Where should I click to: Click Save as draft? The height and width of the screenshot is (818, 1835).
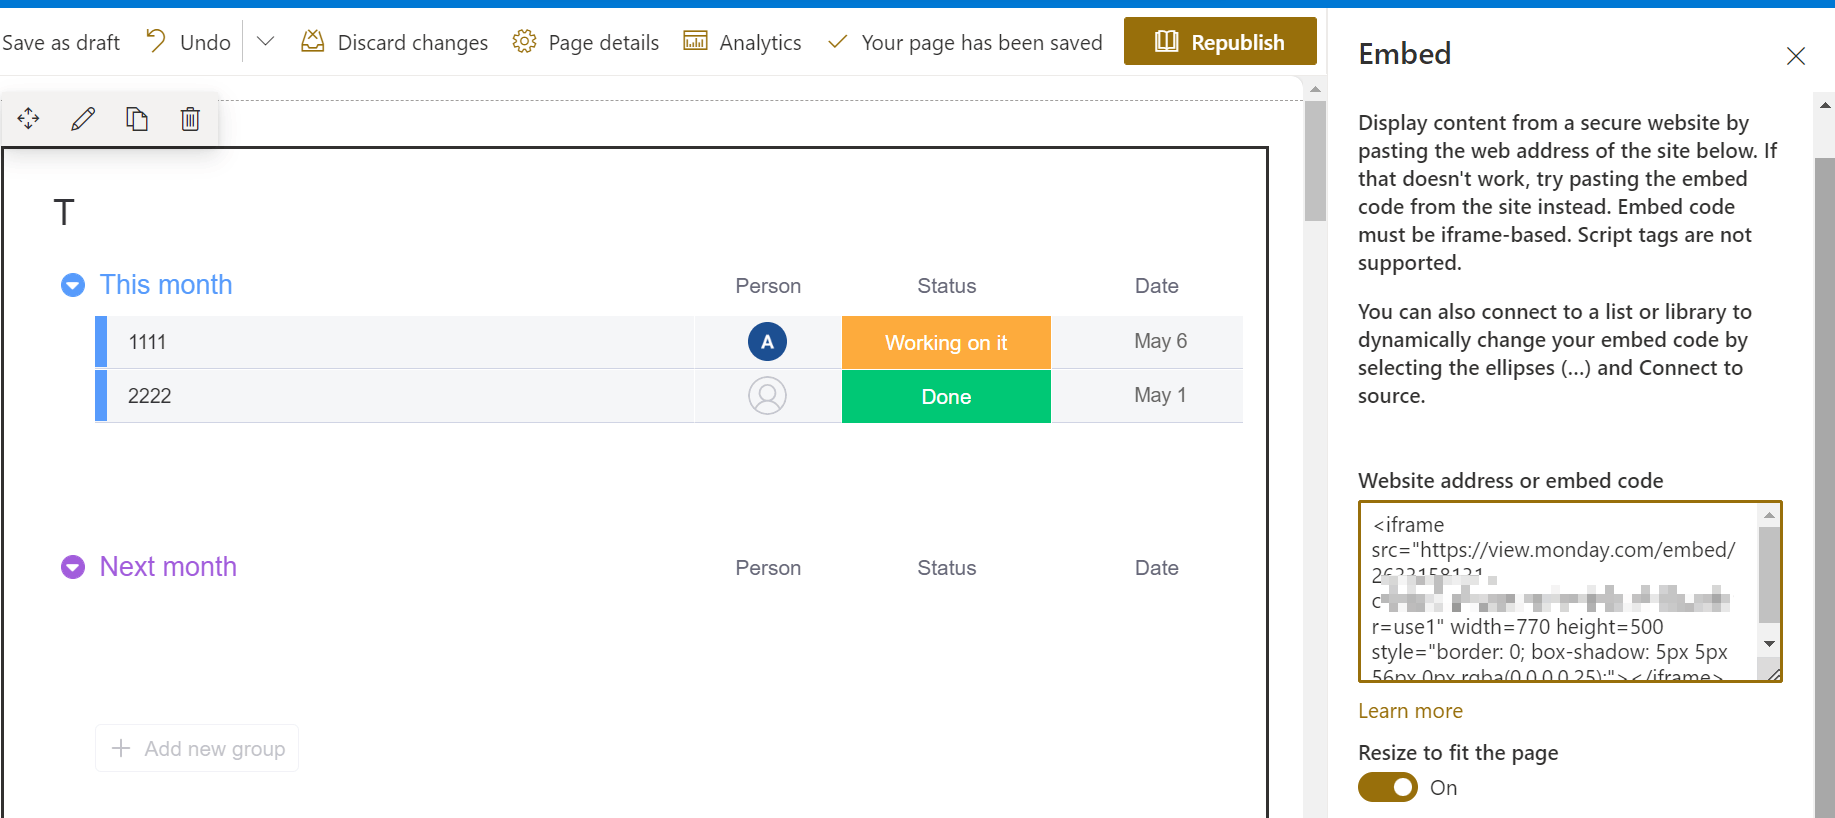point(61,42)
